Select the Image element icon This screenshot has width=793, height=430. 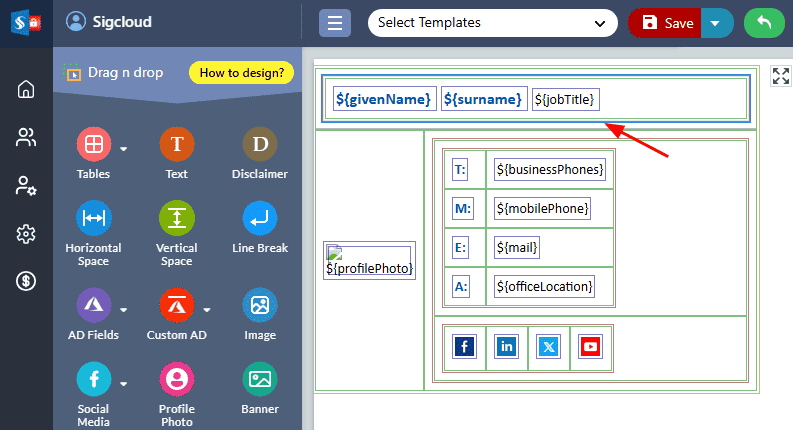coord(260,306)
